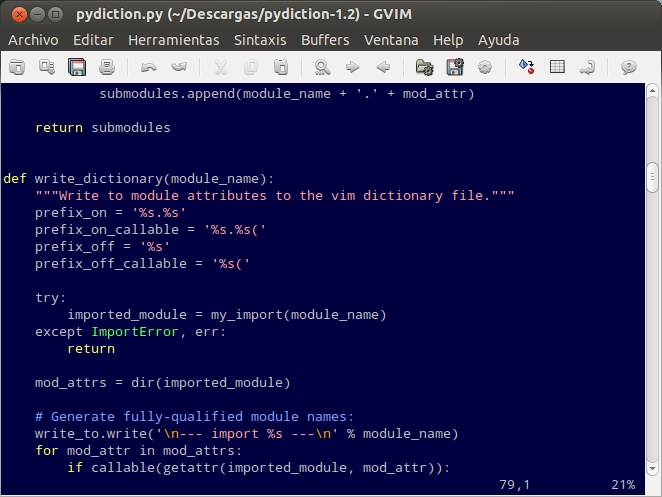Image resolution: width=662 pixels, height=497 pixels.
Task: Click 'submodules.append(' code line
Action: tap(287, 94)
